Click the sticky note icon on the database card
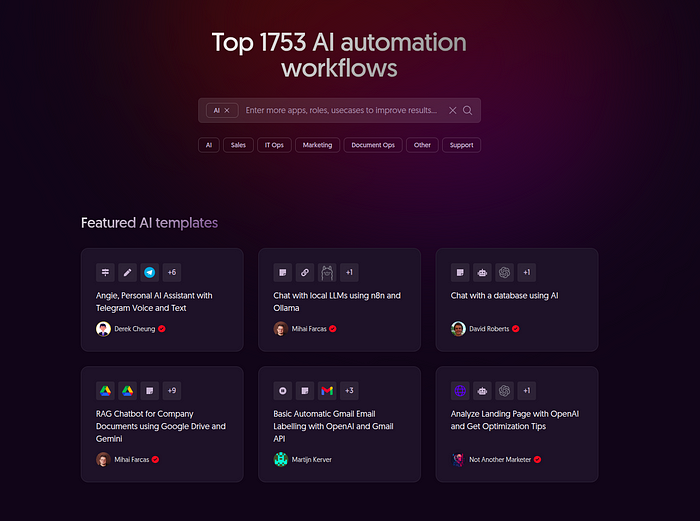The height and width of the screenshot is (521, 700). (460, 272)
